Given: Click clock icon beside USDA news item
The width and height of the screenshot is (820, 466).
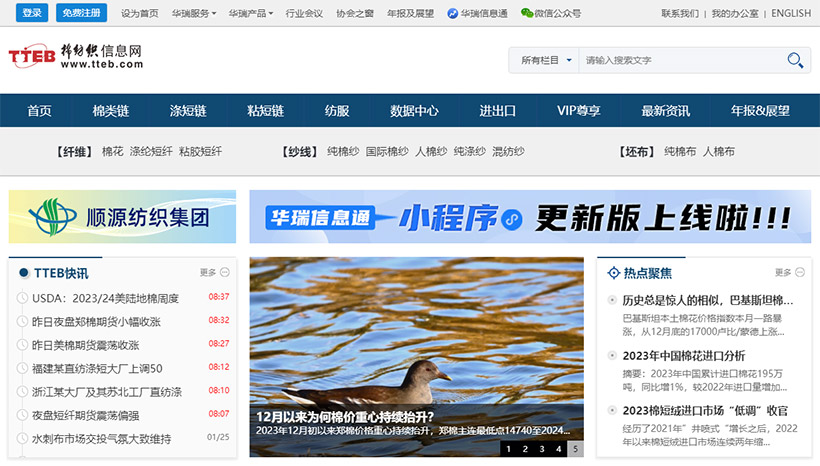Looking at the screenshot, I should [22, 298].
